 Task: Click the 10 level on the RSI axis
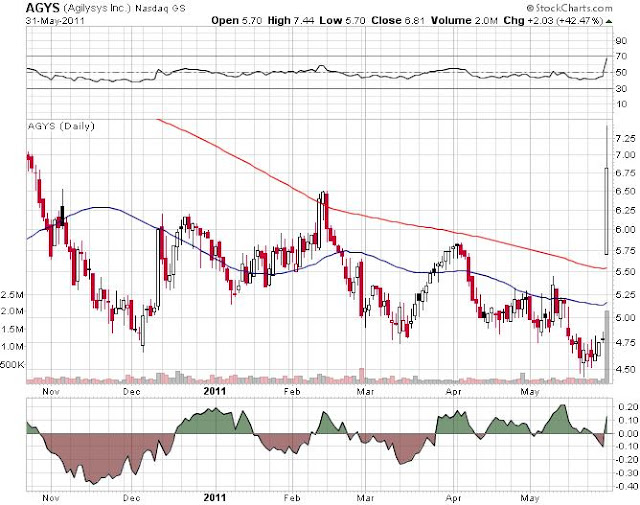(621, 105)
